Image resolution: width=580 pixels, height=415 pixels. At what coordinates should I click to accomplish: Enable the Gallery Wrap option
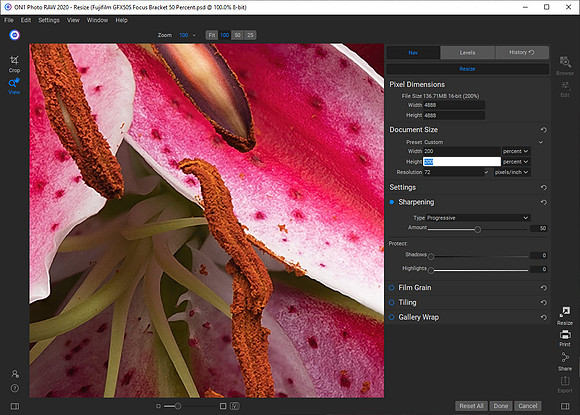click(391, 317)
